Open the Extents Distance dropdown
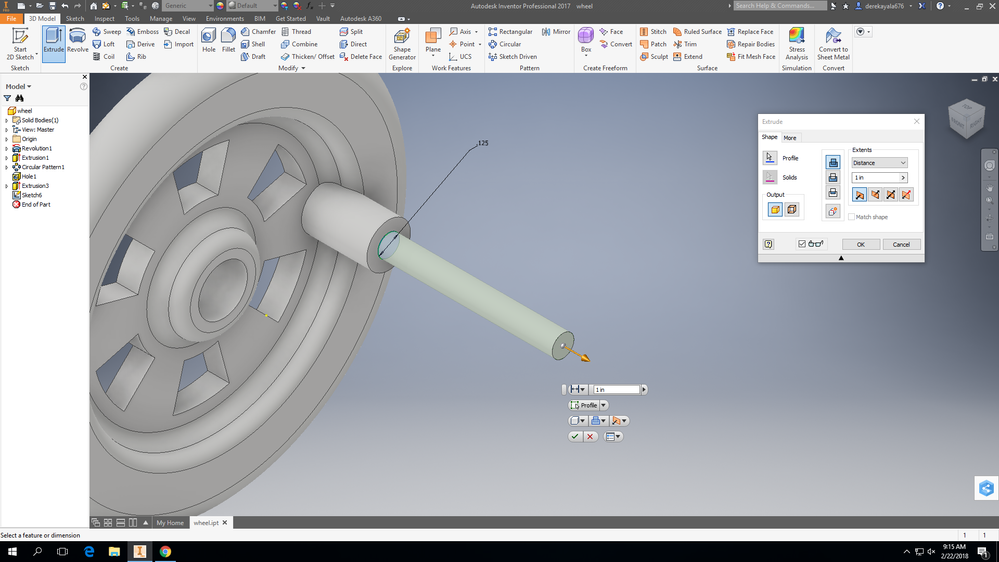The width and height of the screenshot is (999, 562). coord(879,162)
